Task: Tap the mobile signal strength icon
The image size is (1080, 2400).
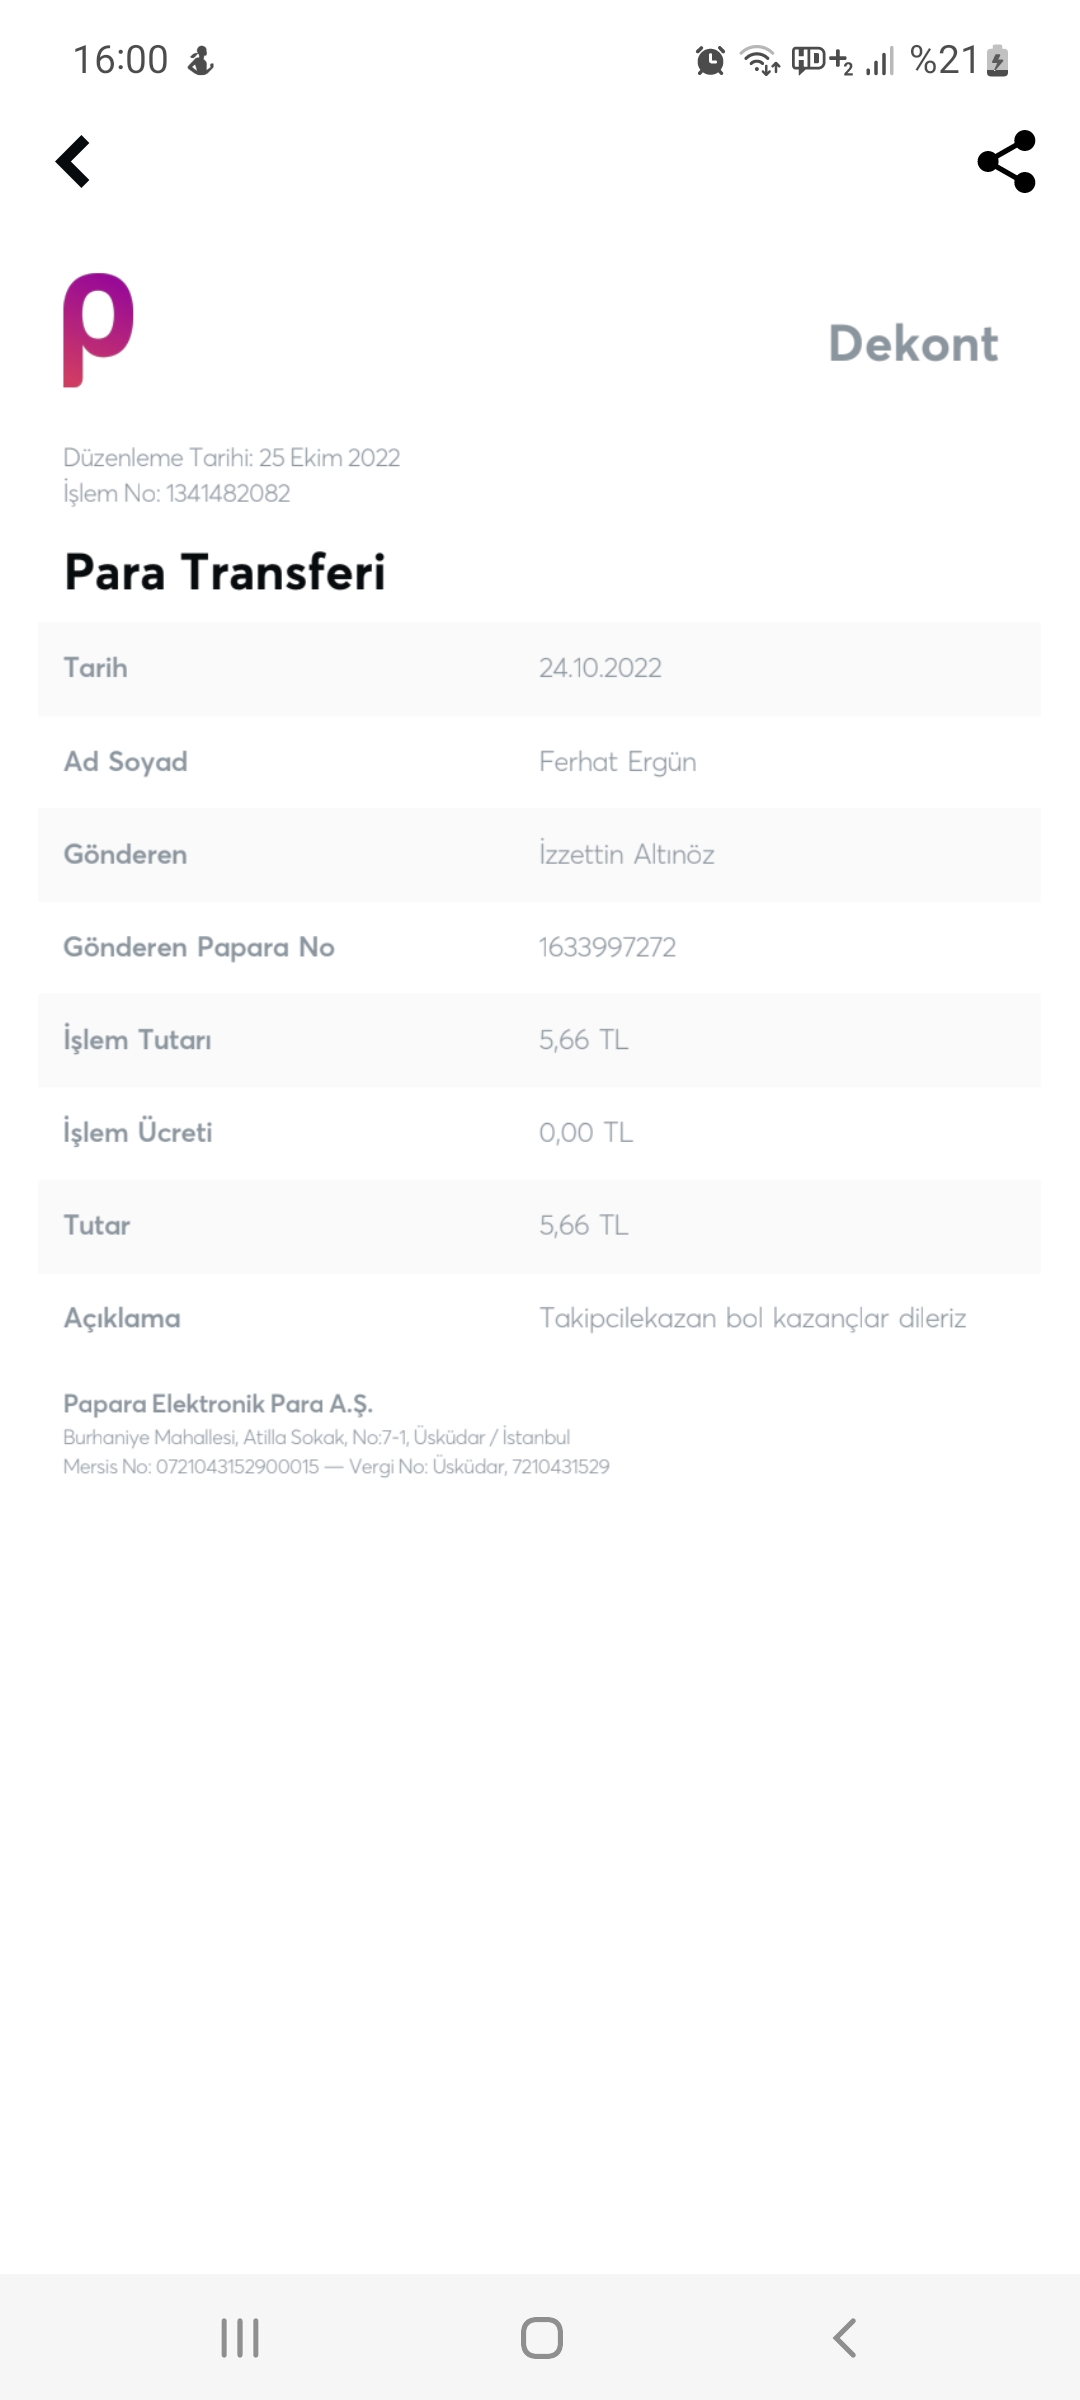Action: pyautogui.click(x=880, y=62)
